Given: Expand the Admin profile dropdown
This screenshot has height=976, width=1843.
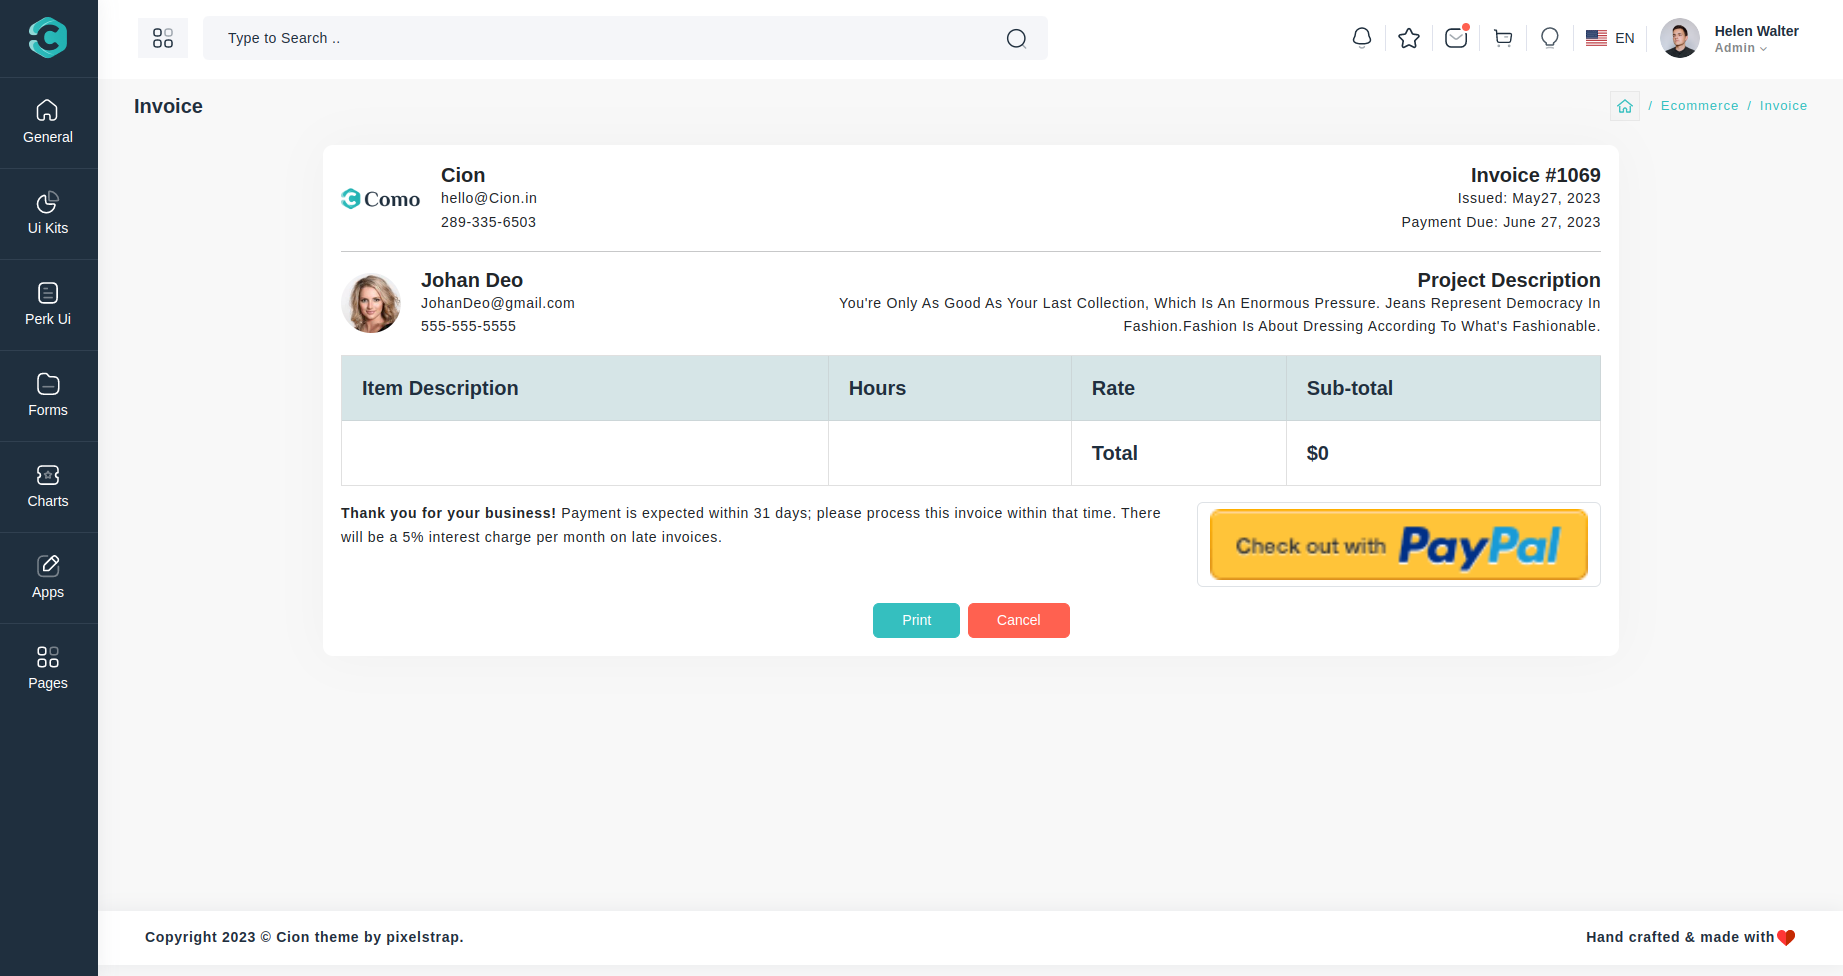Looking at the screenshot, I should pos(1741,48).
